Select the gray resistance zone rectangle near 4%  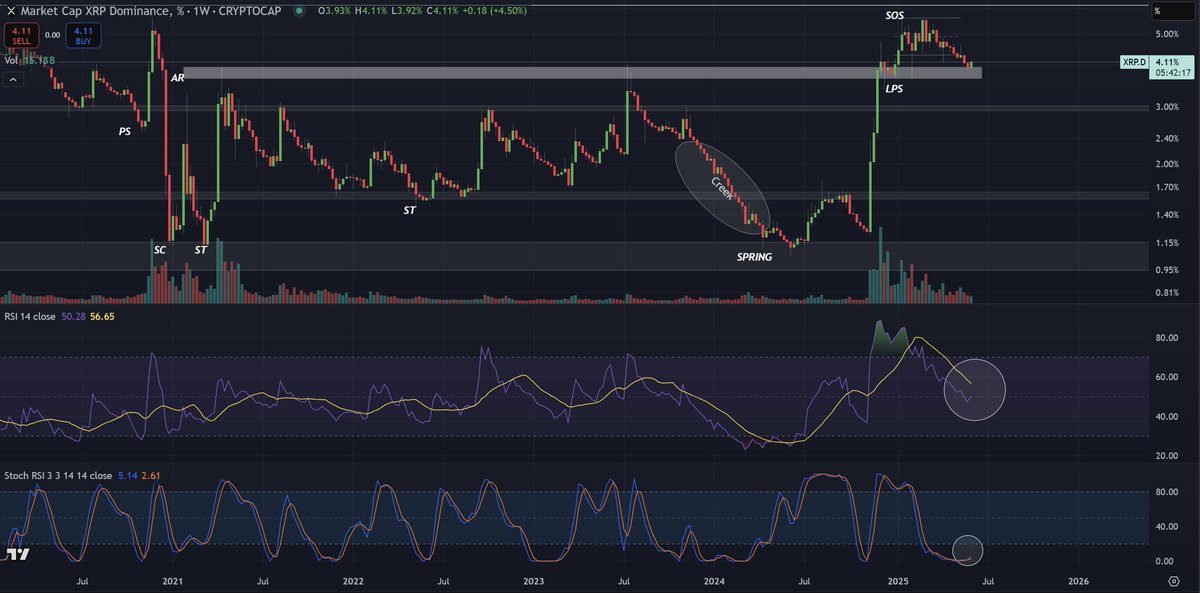coord(582,73)
